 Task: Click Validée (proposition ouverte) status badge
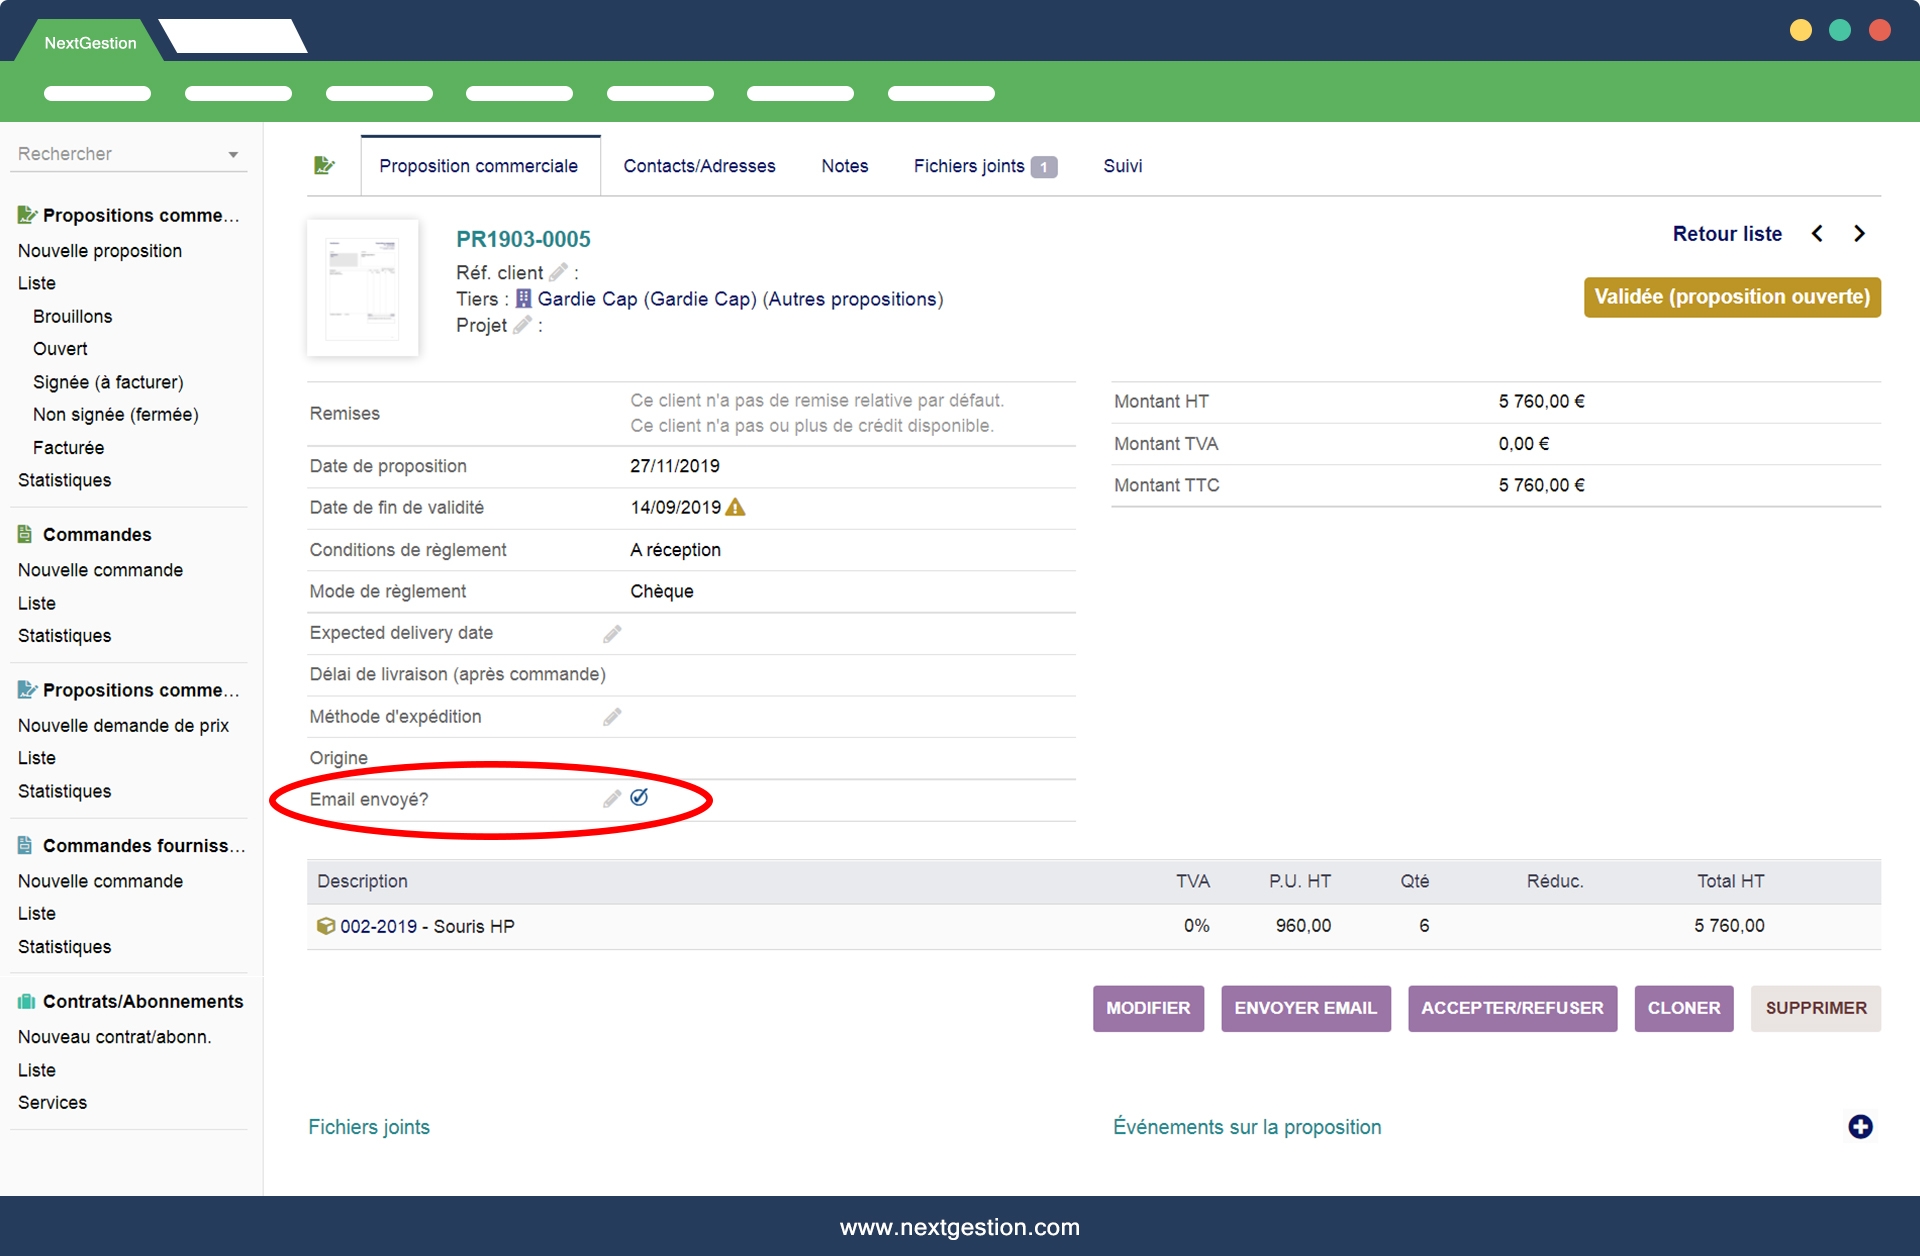(1731, 297)
